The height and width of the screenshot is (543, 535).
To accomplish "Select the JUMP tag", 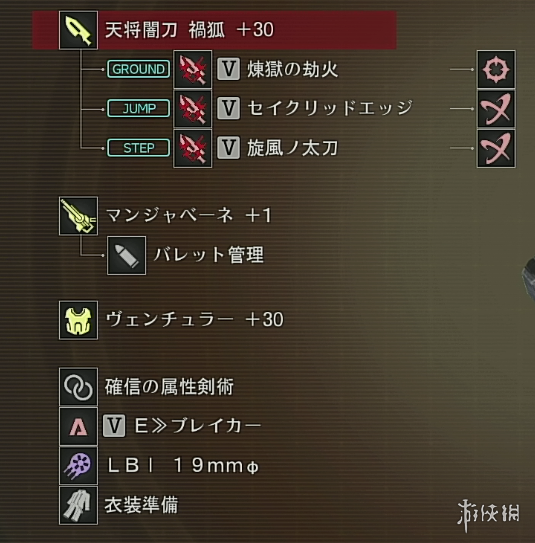I will tap(139, 108).
